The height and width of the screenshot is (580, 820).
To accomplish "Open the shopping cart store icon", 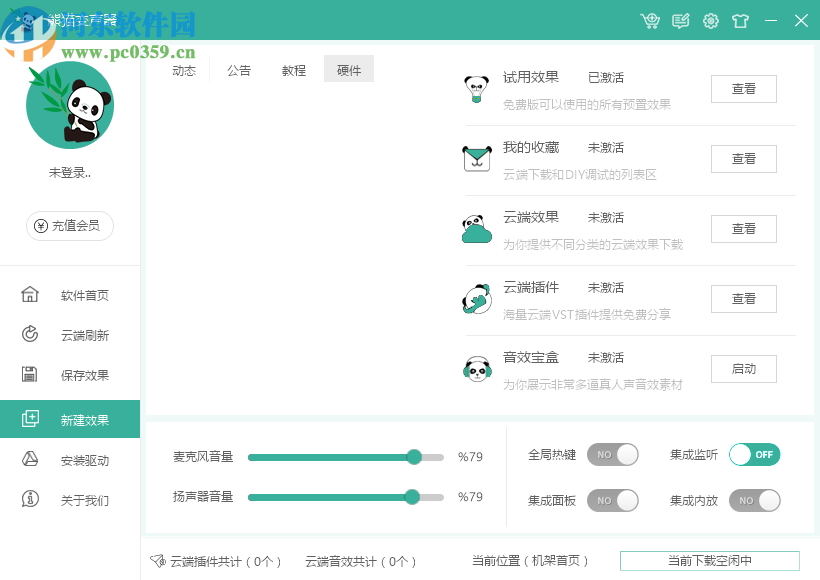I will click(x=650, y=20).
